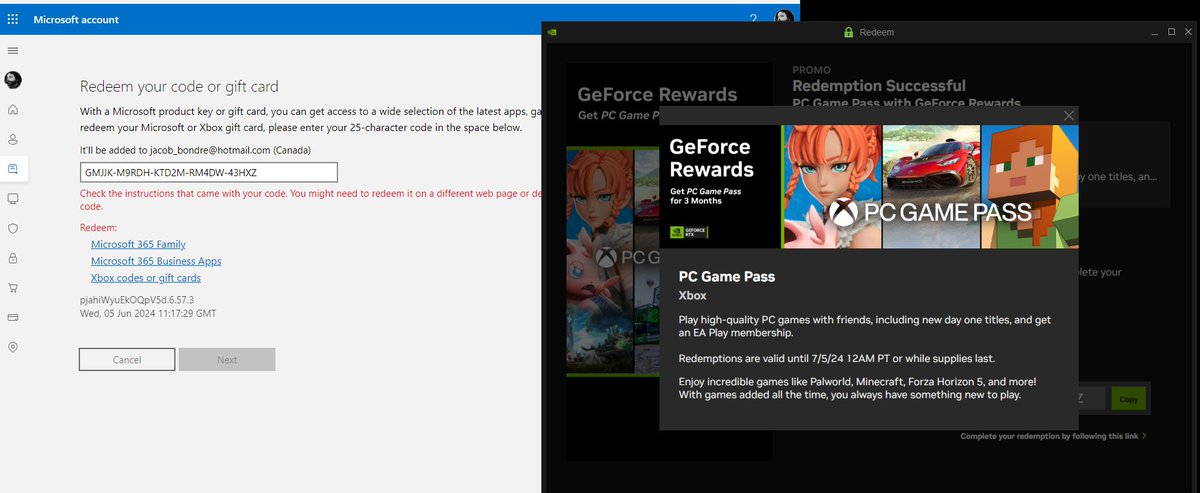This screenshot has height=493, width=1200.
Task: Expand the hamburger navigation menu
Action: [x=13, y=50]
